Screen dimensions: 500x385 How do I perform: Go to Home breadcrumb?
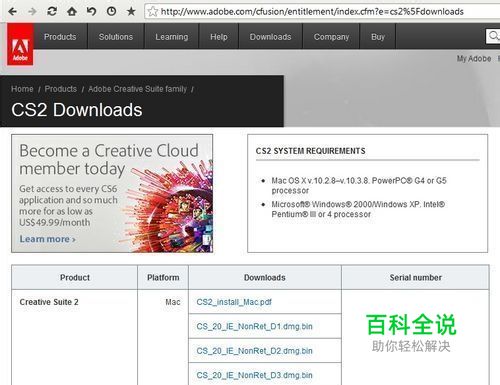click(x=22, y=89)
